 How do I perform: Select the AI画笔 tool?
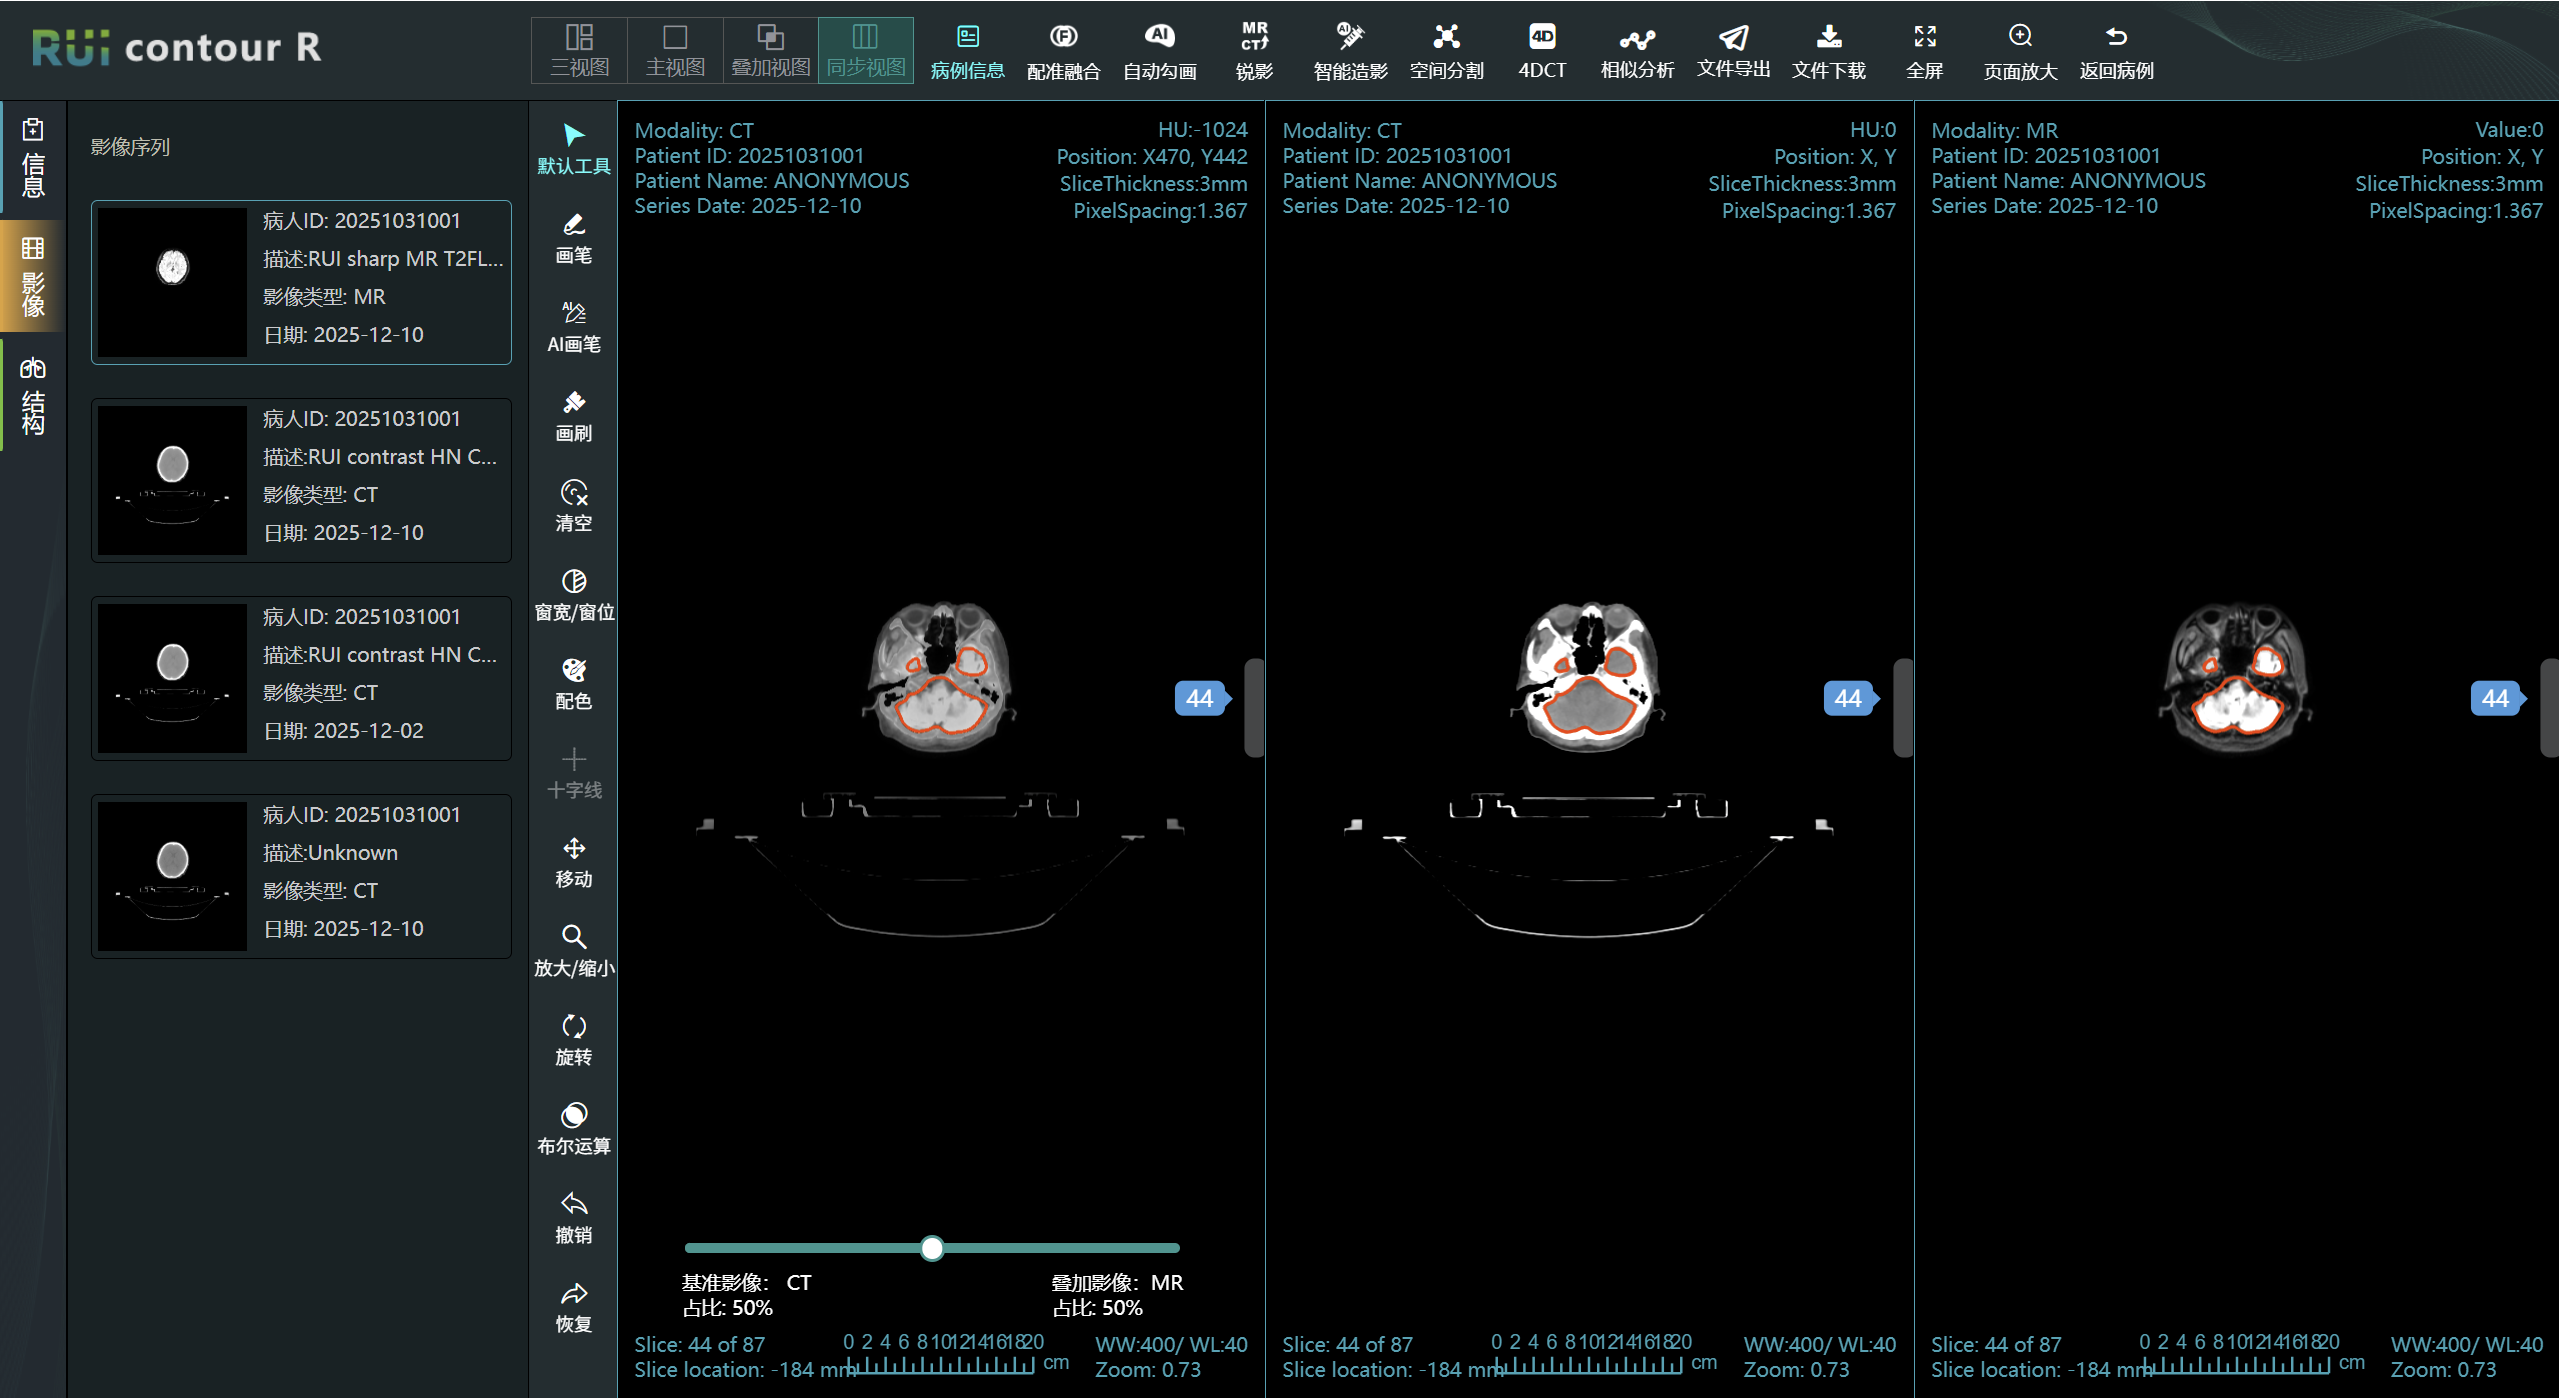coord(573,326)
